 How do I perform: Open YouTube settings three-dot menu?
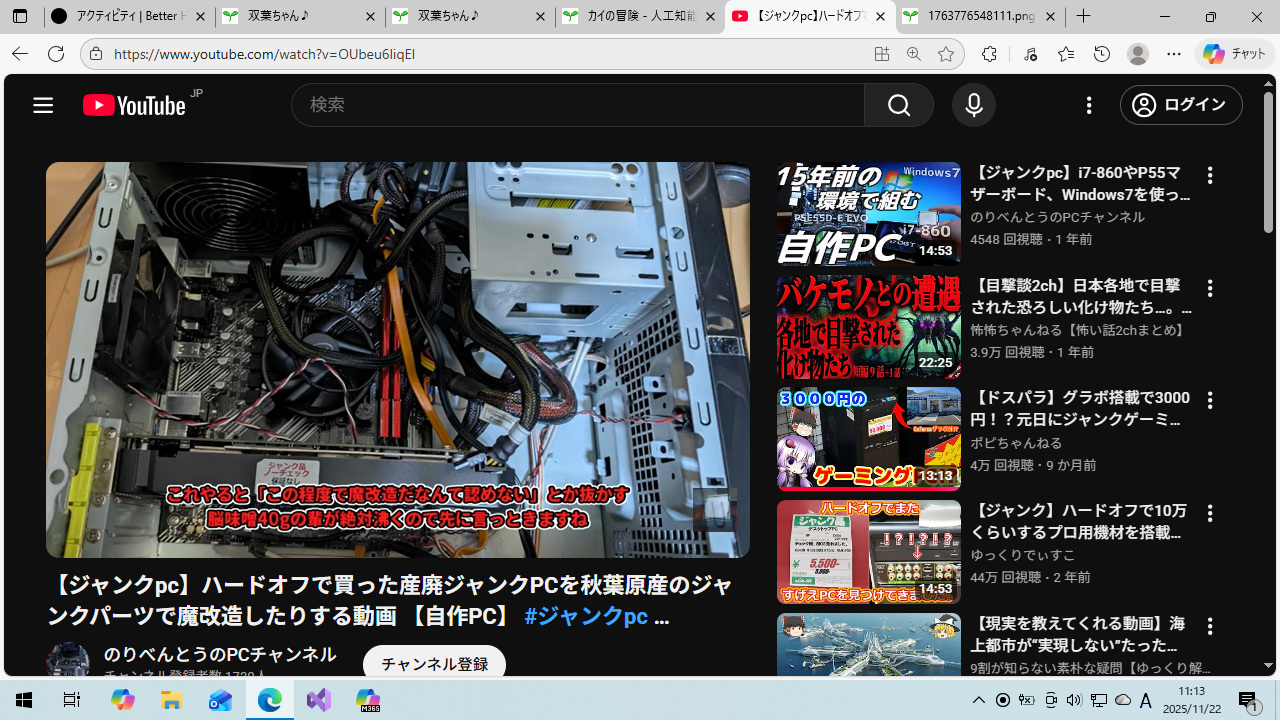(x=1089, y=105)
